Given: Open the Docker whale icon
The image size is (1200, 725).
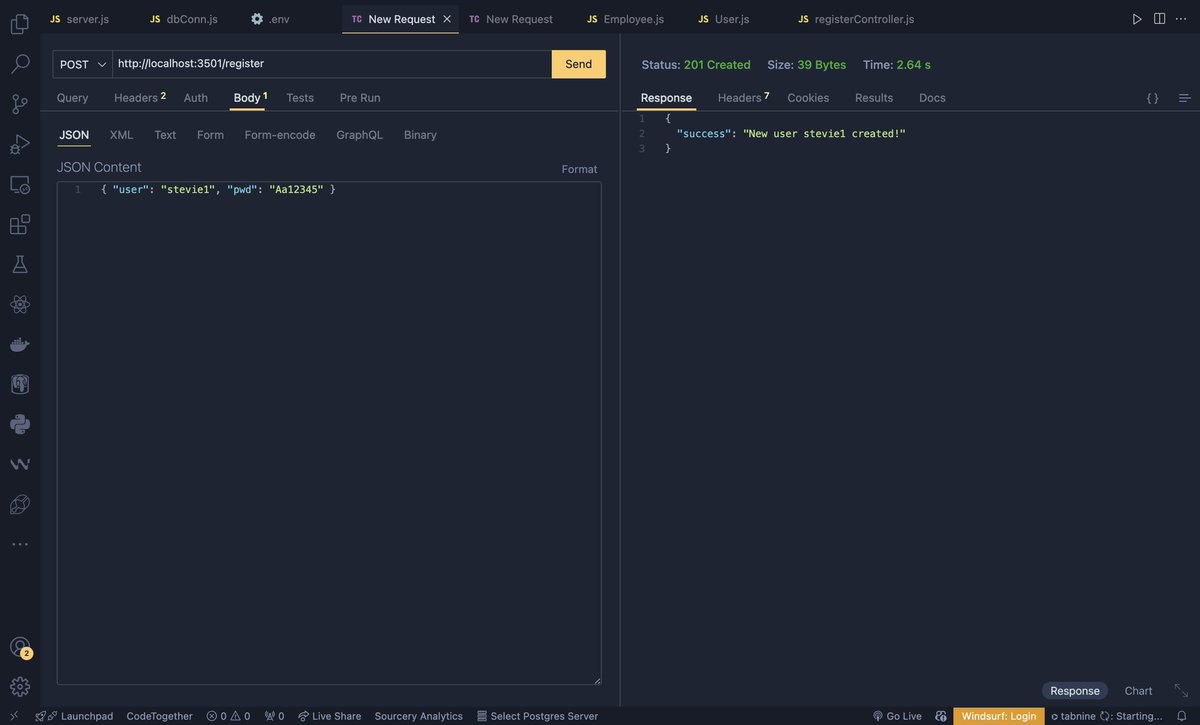Looking at the screenshot, I should coord(19,344).
